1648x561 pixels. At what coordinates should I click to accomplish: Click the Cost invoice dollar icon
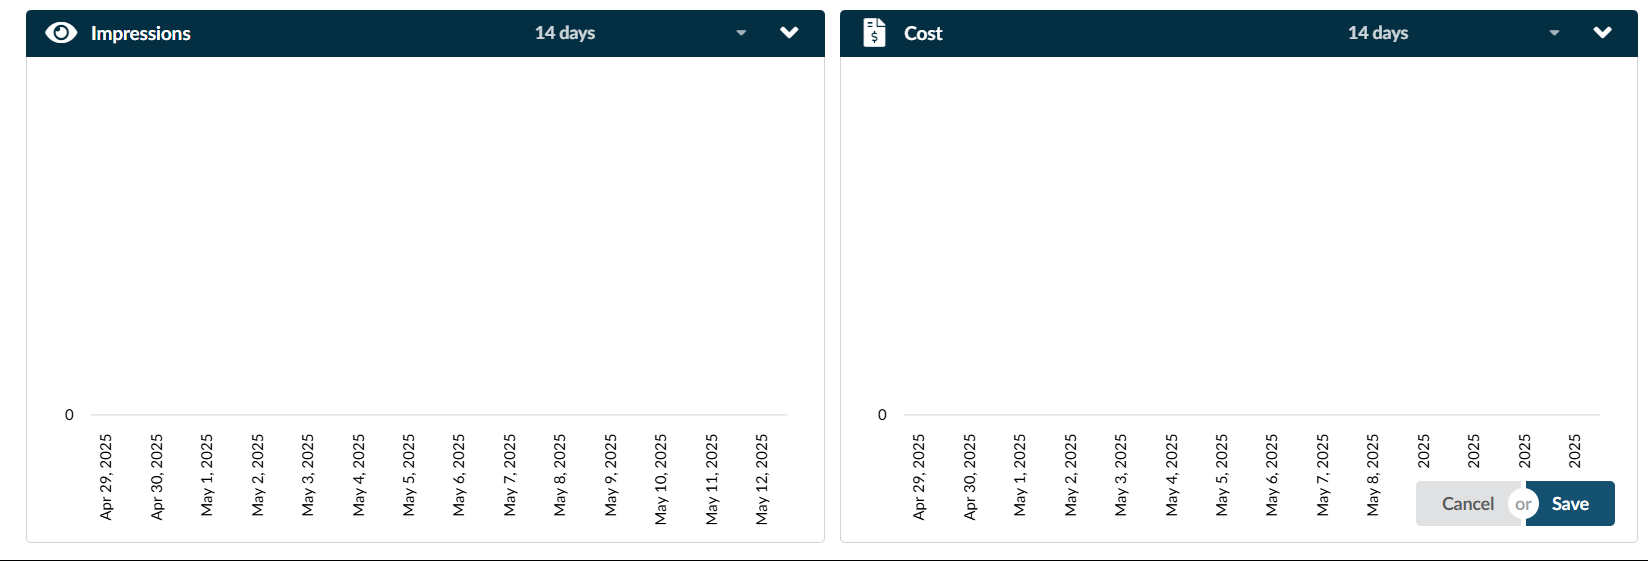(875, 33)
